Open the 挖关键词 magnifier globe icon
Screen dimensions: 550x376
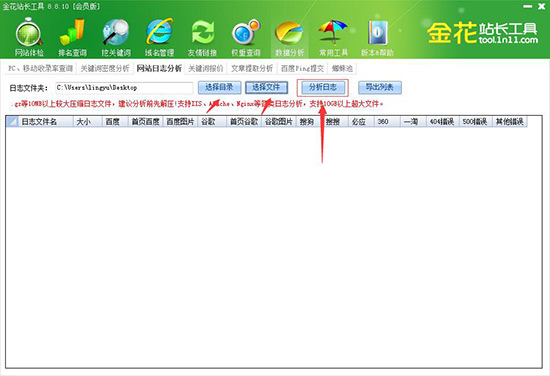tap(116, 37)
